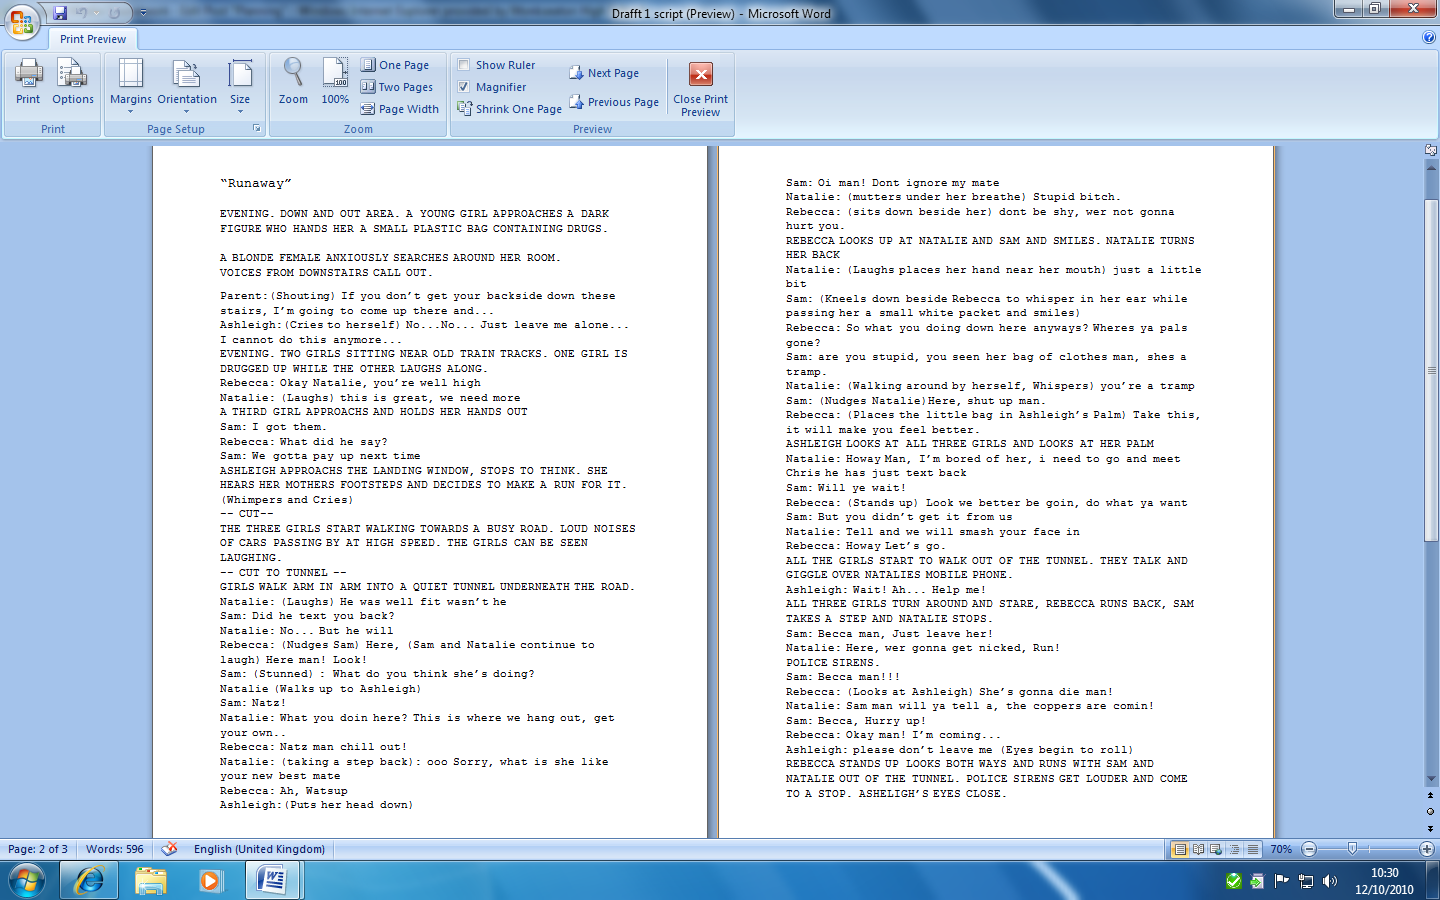
Task: Print the document using Print icon
Action: [x=28, y=82]
